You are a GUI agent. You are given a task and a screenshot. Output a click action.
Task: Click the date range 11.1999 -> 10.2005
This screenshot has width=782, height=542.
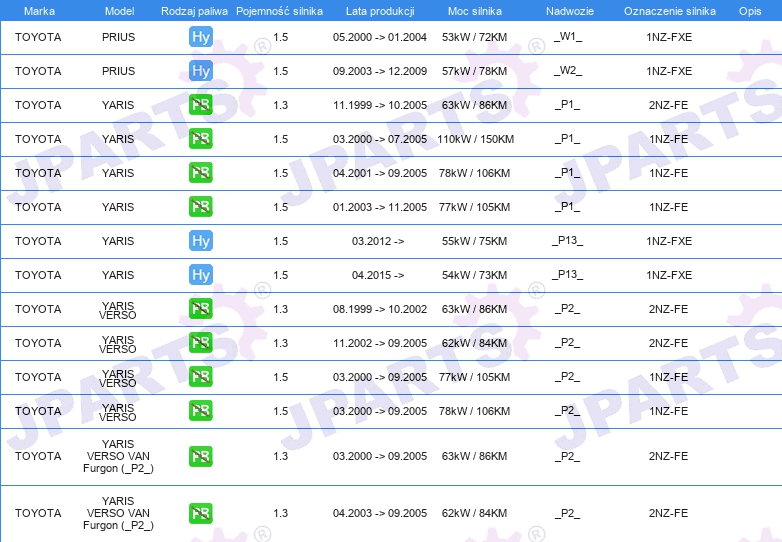coord(380,105)
